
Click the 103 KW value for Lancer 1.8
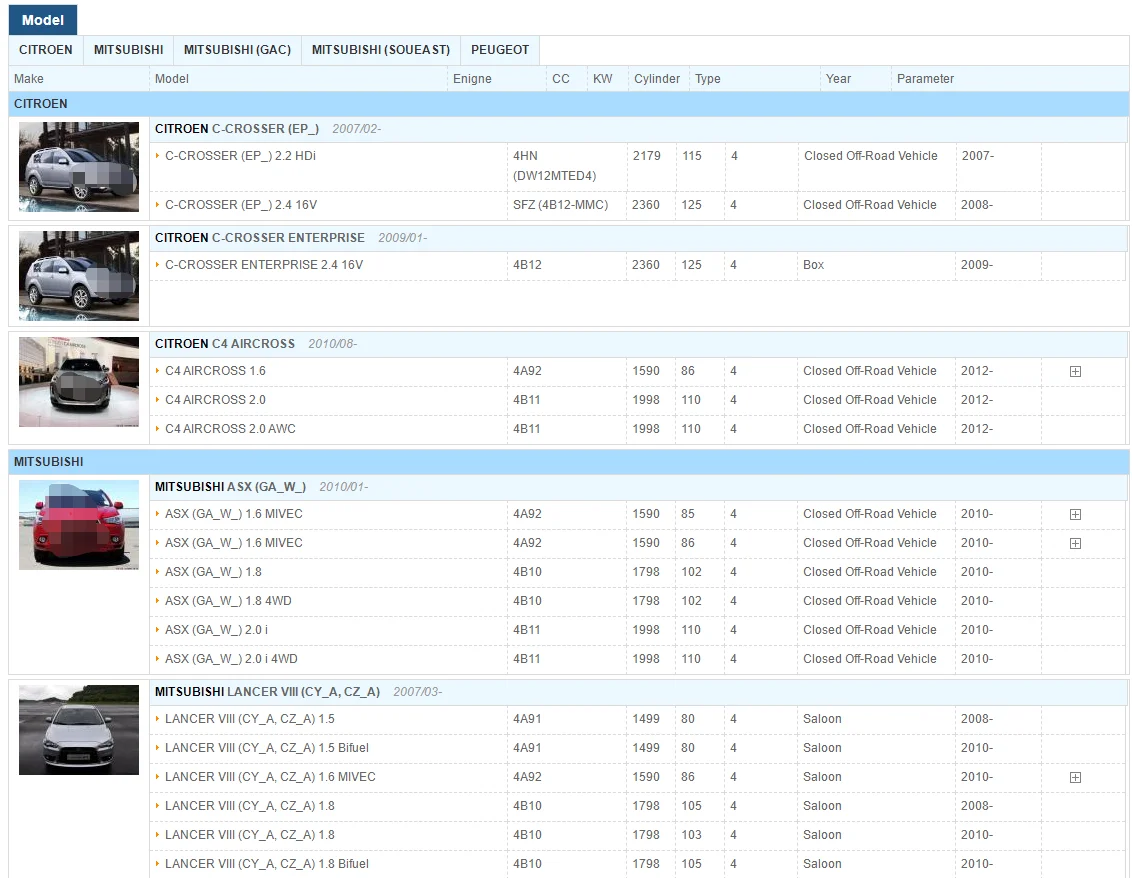pyautogui.click(x=692, y=835)
